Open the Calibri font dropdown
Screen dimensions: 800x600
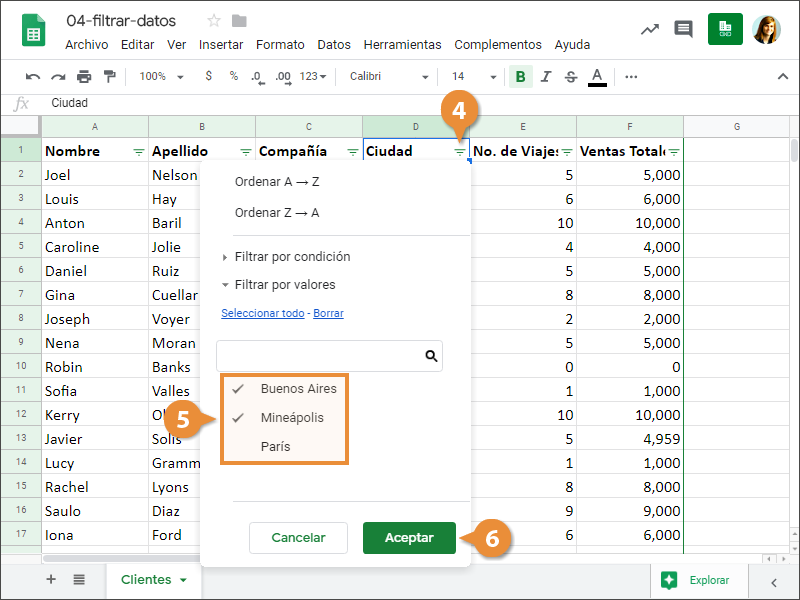pyautogui.click(x=389, y=77)
